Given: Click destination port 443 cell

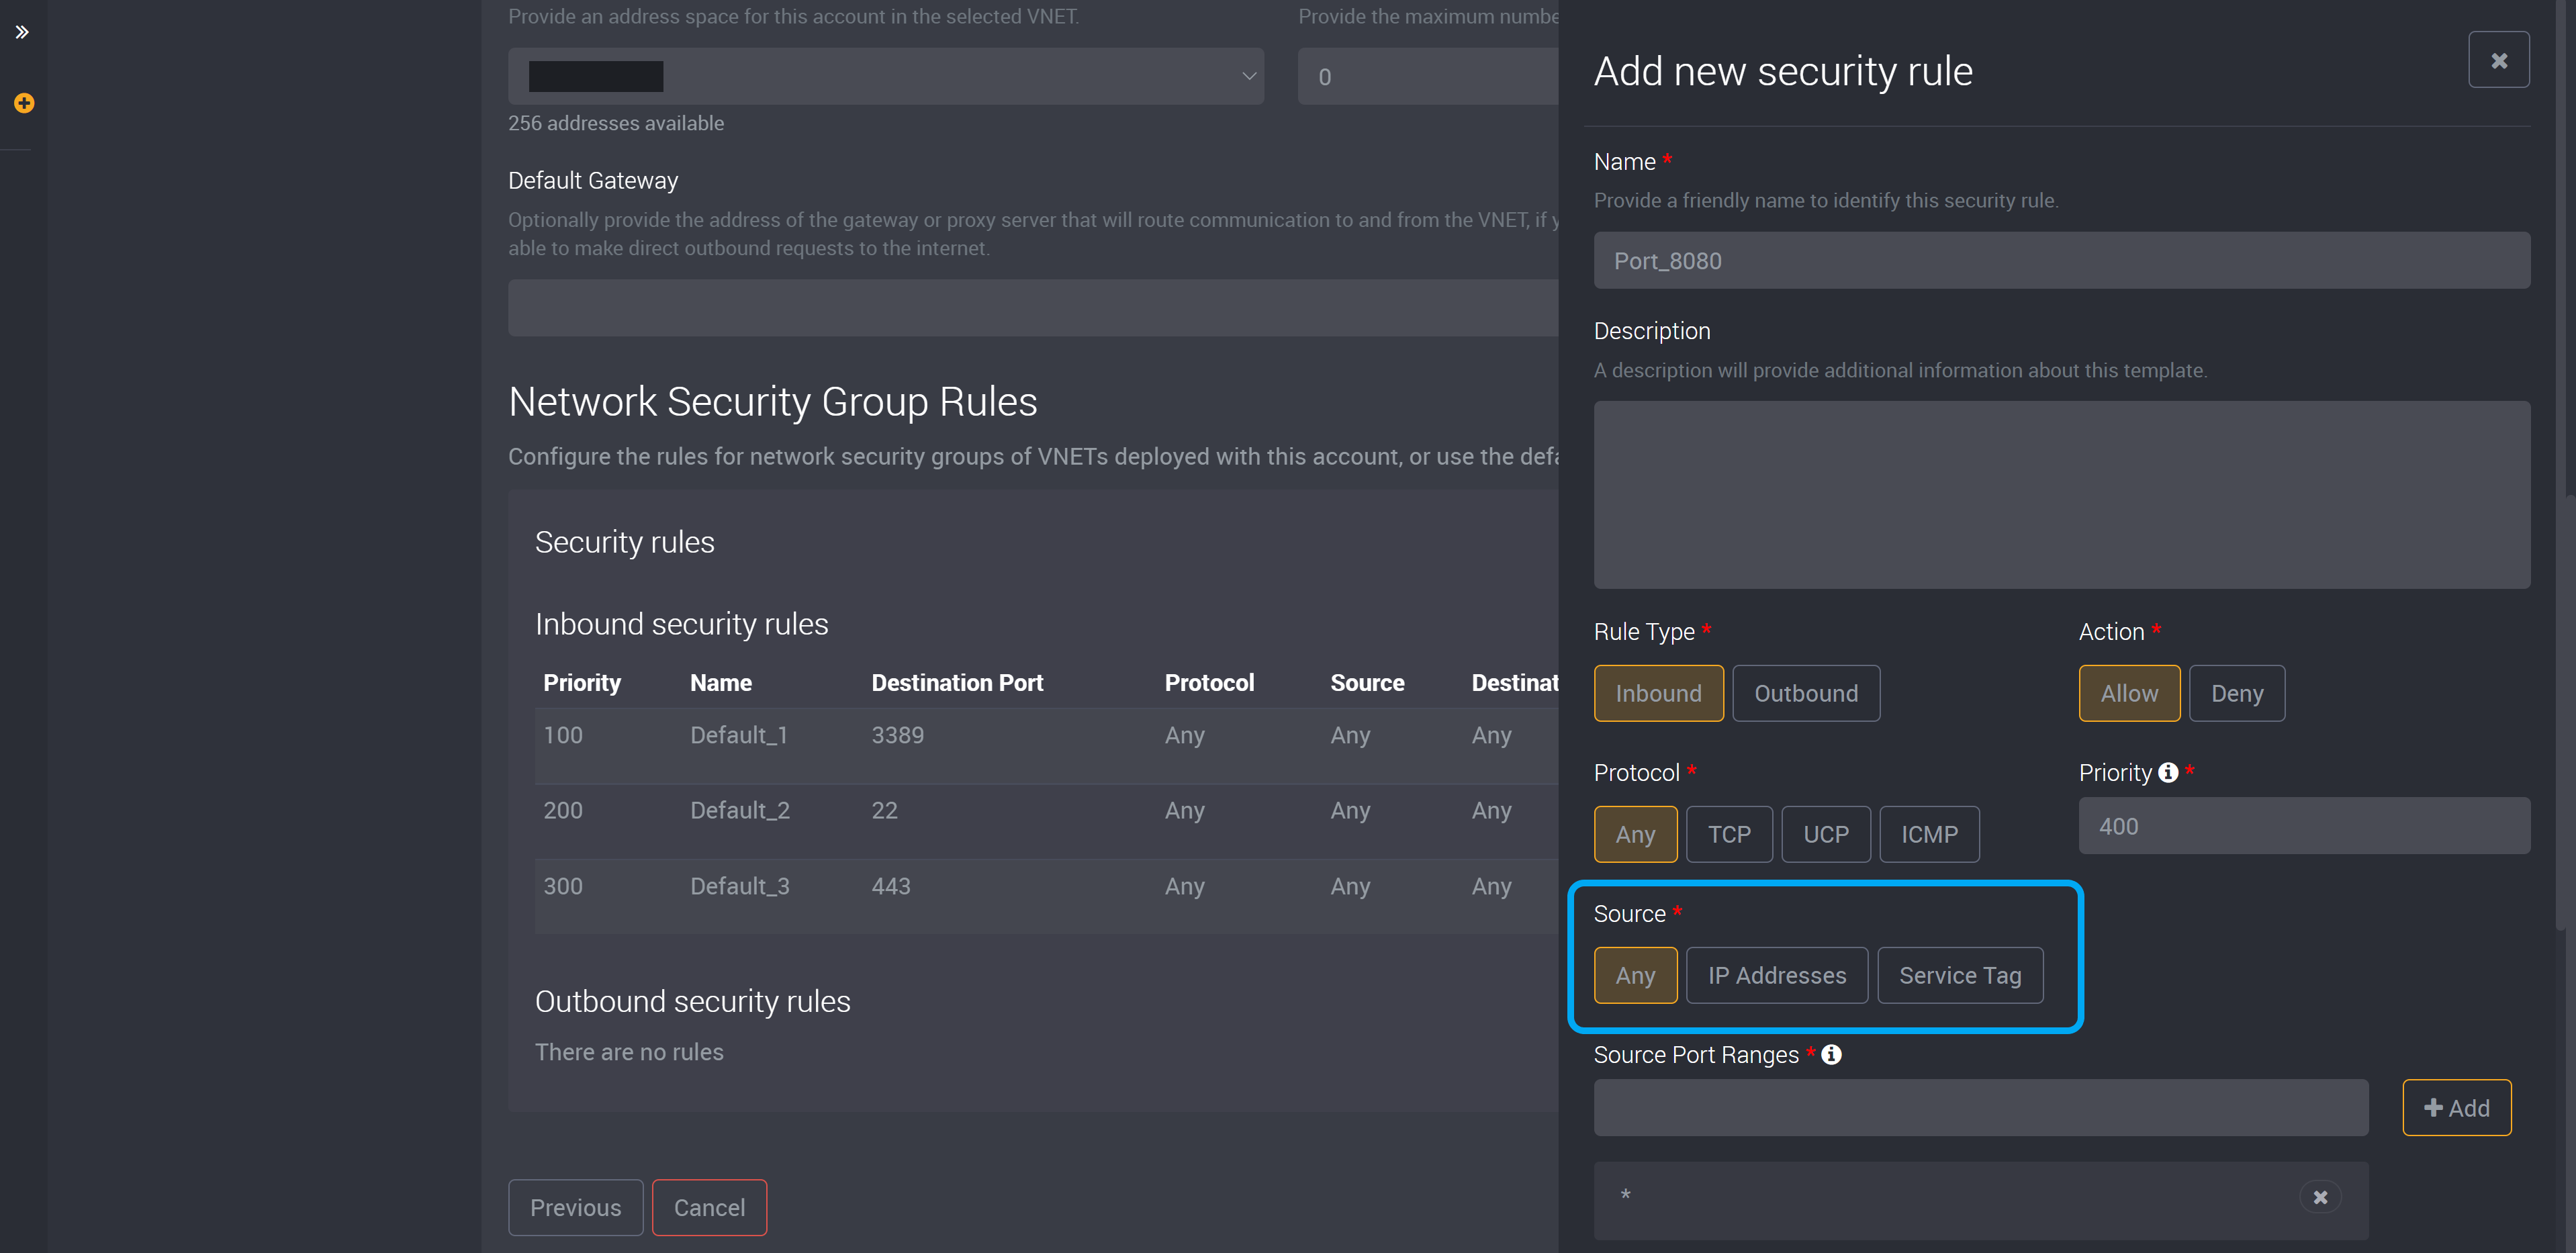Looking at the screenshot, I should tap(890, 886).
